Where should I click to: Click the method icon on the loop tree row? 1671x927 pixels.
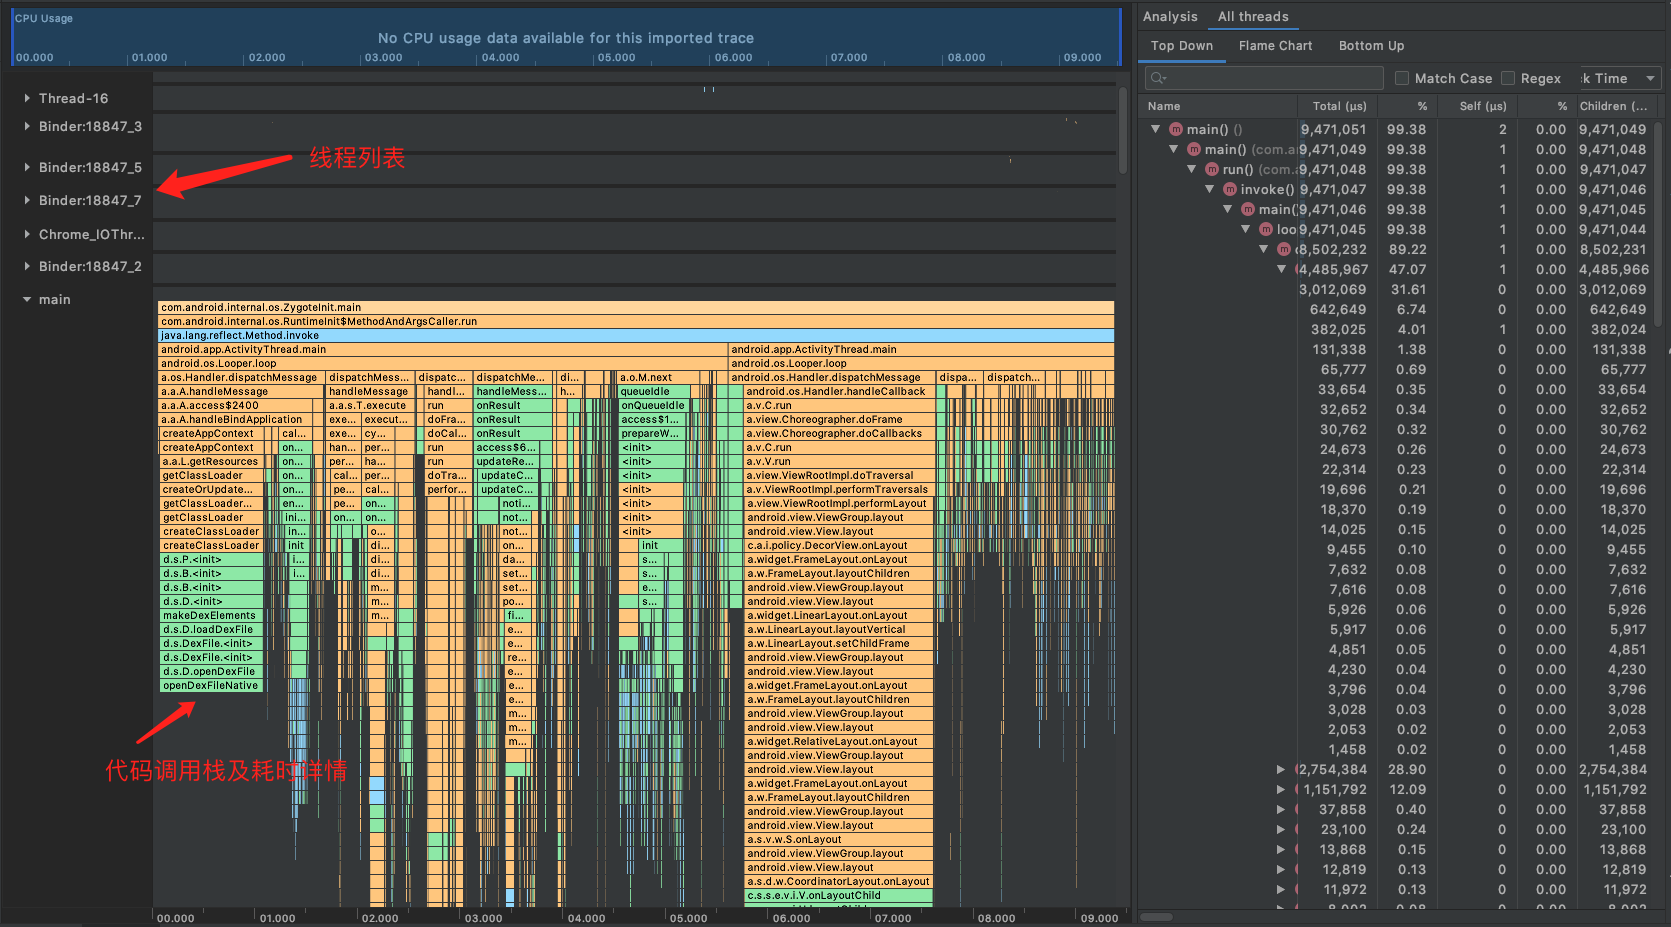click(1266, 229)
